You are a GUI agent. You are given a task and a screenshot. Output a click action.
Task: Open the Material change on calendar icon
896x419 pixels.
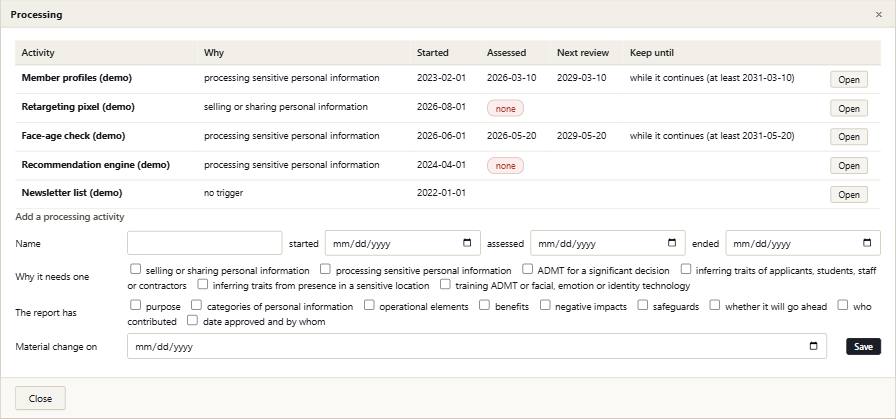814,346
